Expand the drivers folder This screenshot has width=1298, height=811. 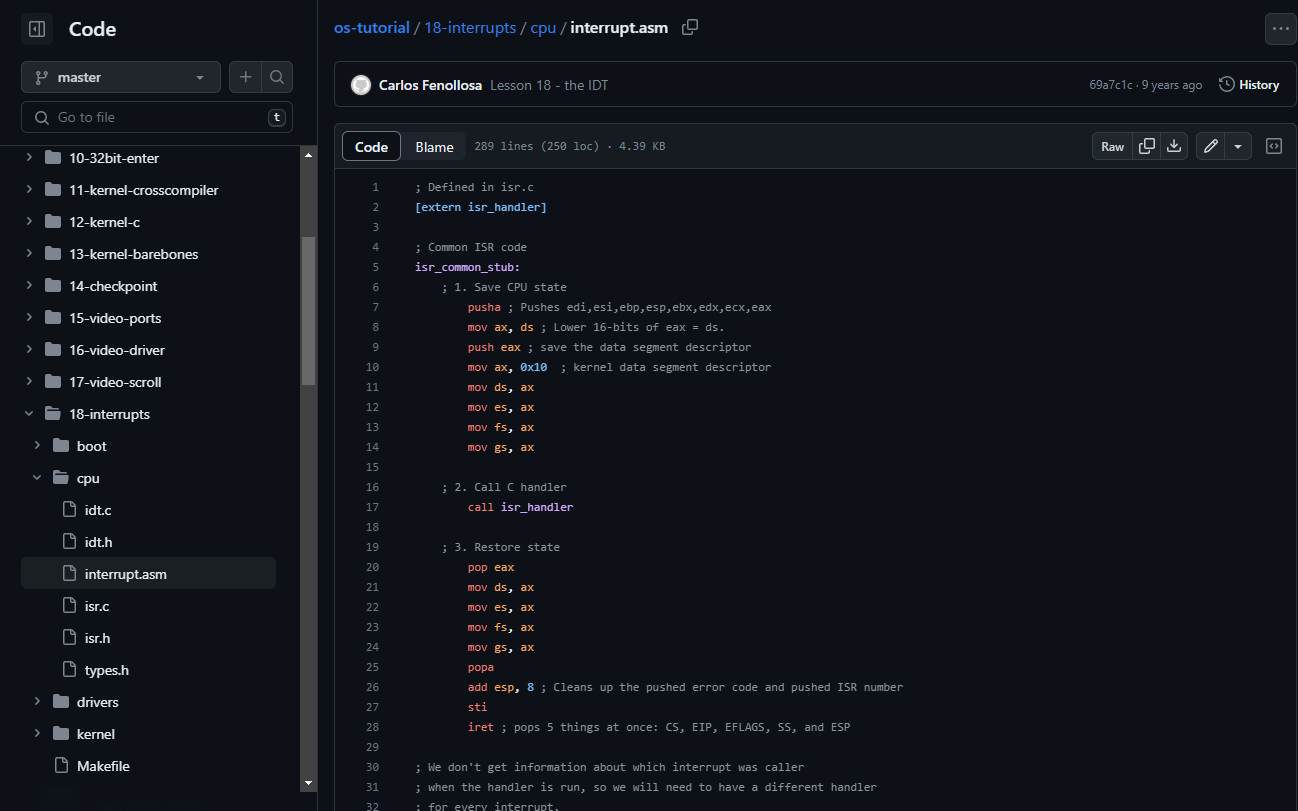[37, 702]
